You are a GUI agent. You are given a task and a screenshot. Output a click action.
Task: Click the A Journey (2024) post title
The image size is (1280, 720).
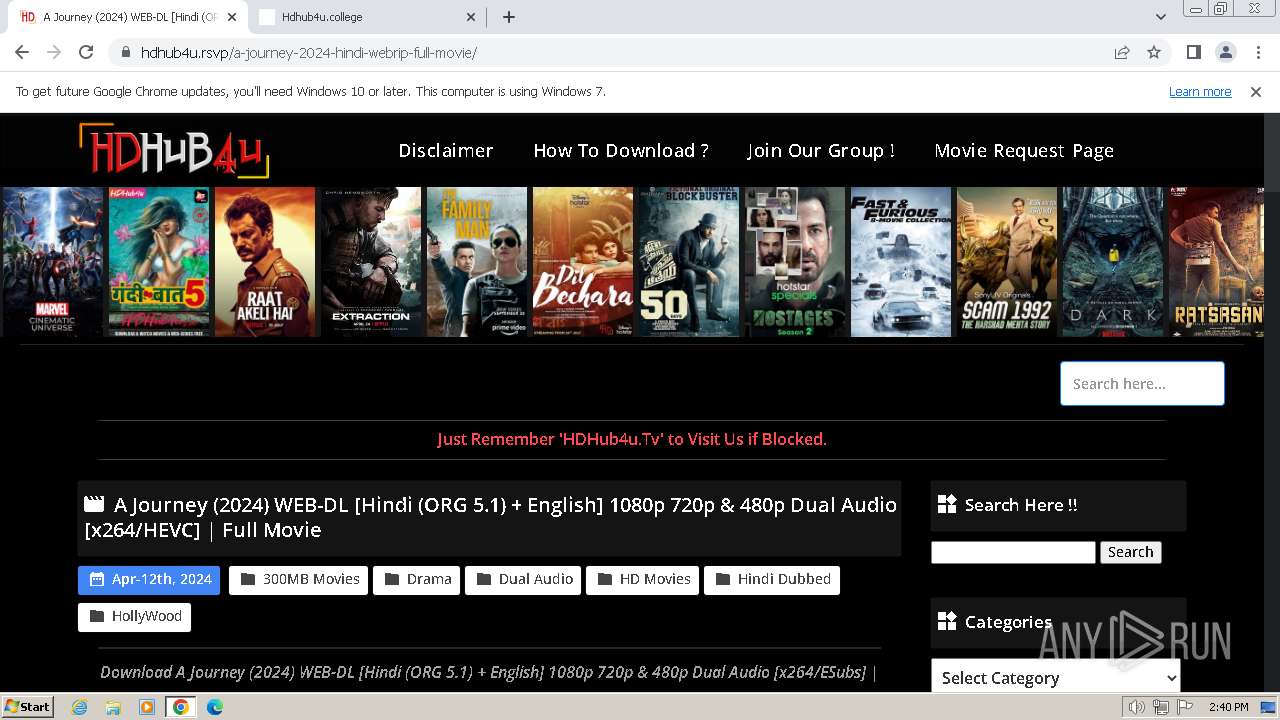(x=490, y=517)
